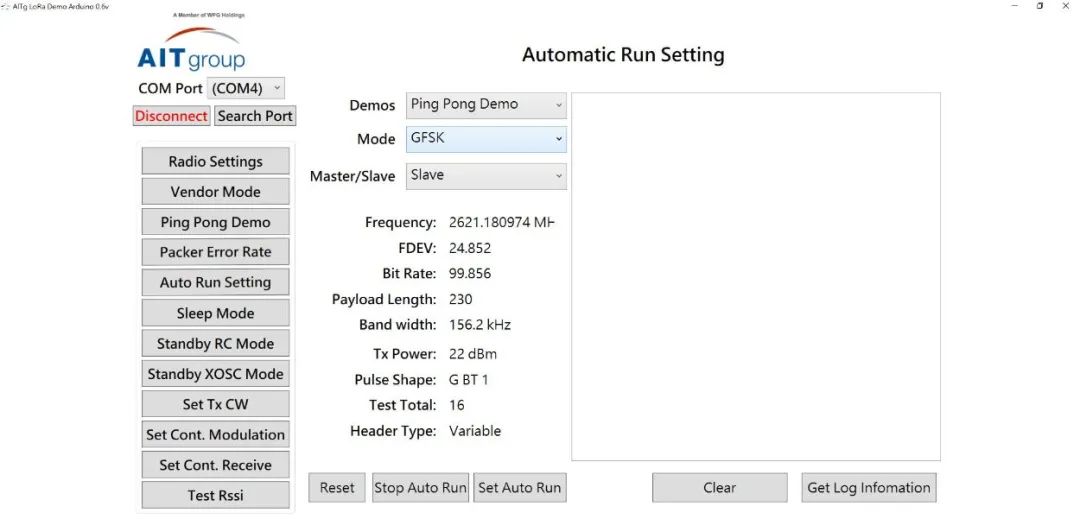Image resolution: width=1080 pixels, height=519 pixels.
Task: Click the app icon in title bar
Action: click(6, 6)
